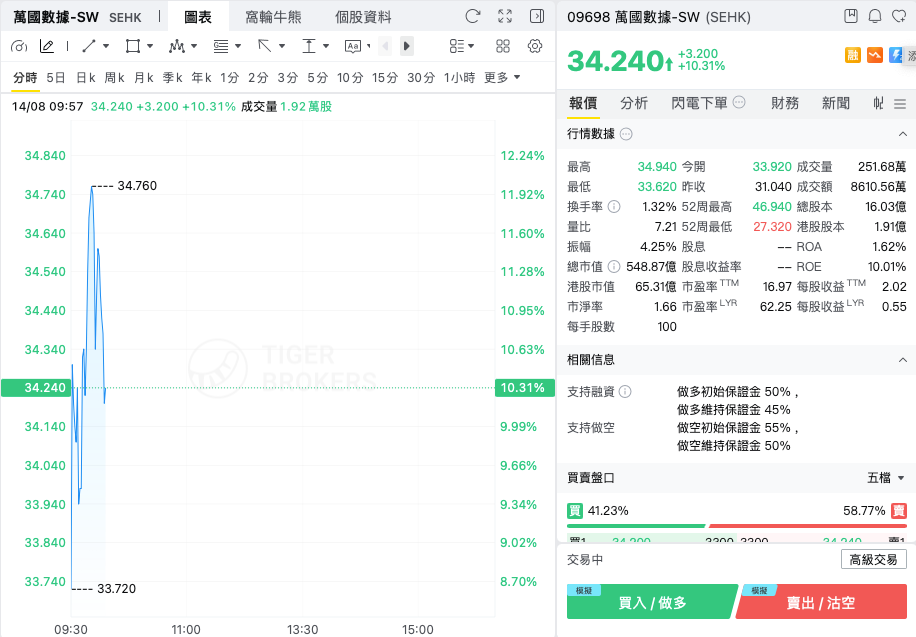
Task: Select the 月k timeframe
Action: (144, 77)
